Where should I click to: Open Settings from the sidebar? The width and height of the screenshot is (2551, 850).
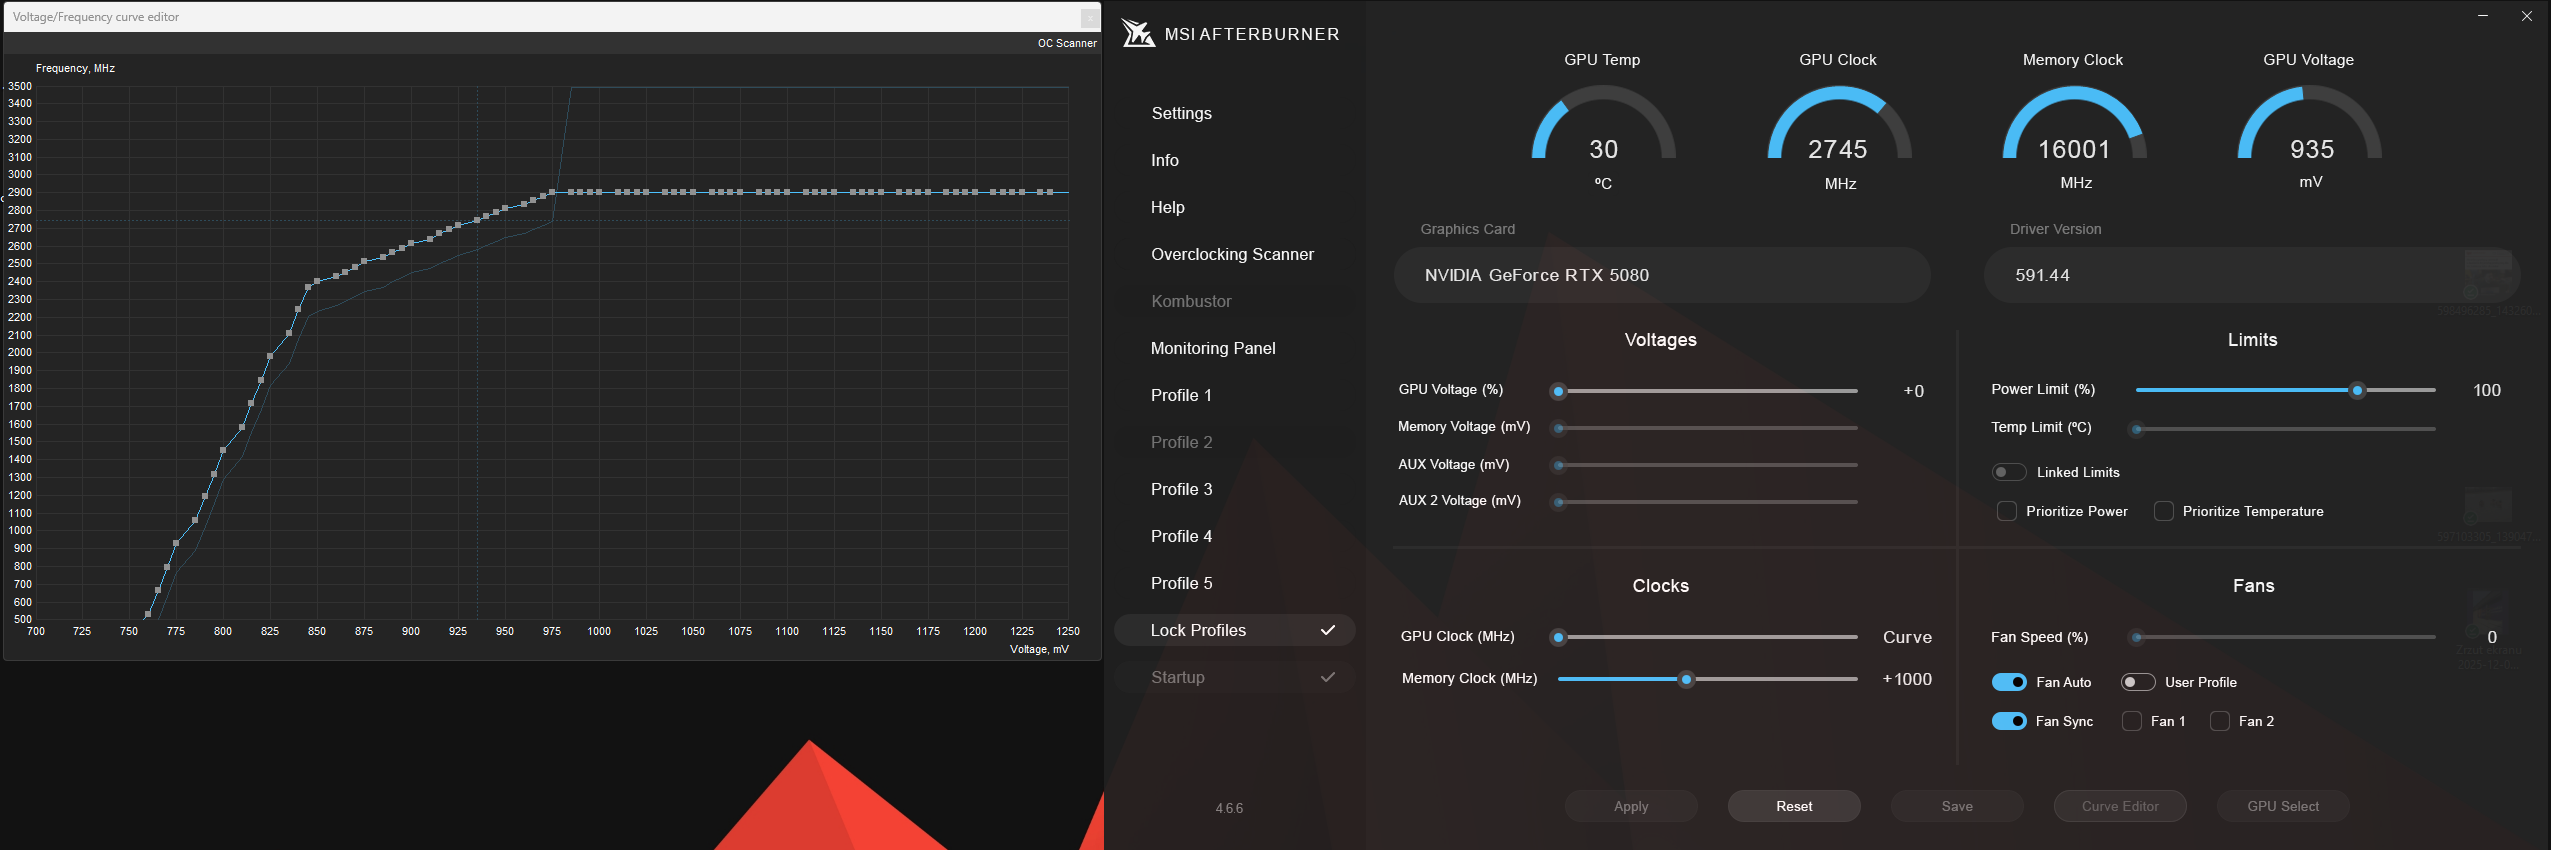(1181, 113)
